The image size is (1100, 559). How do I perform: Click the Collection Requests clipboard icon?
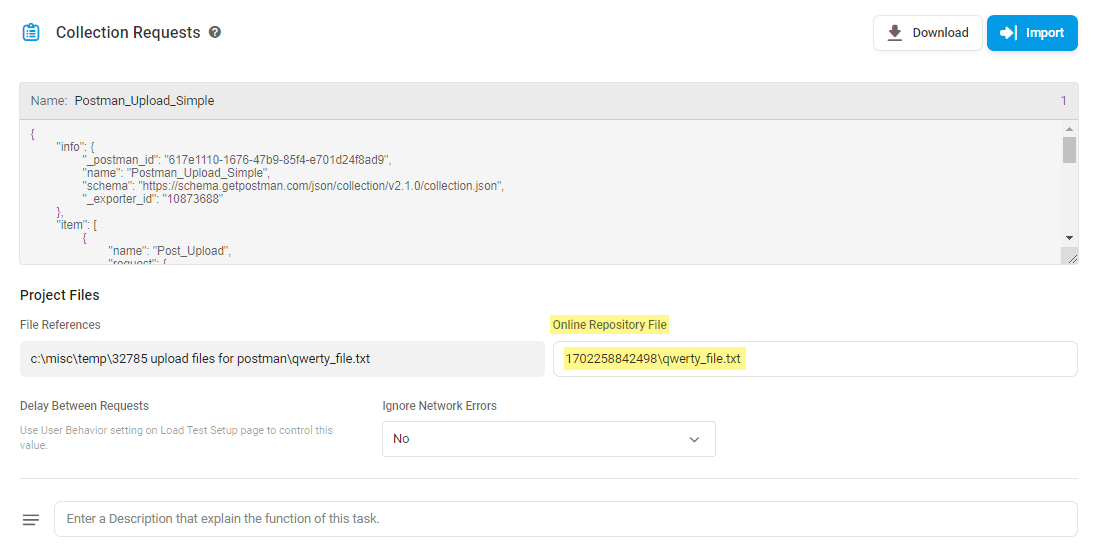click(31, 33)
